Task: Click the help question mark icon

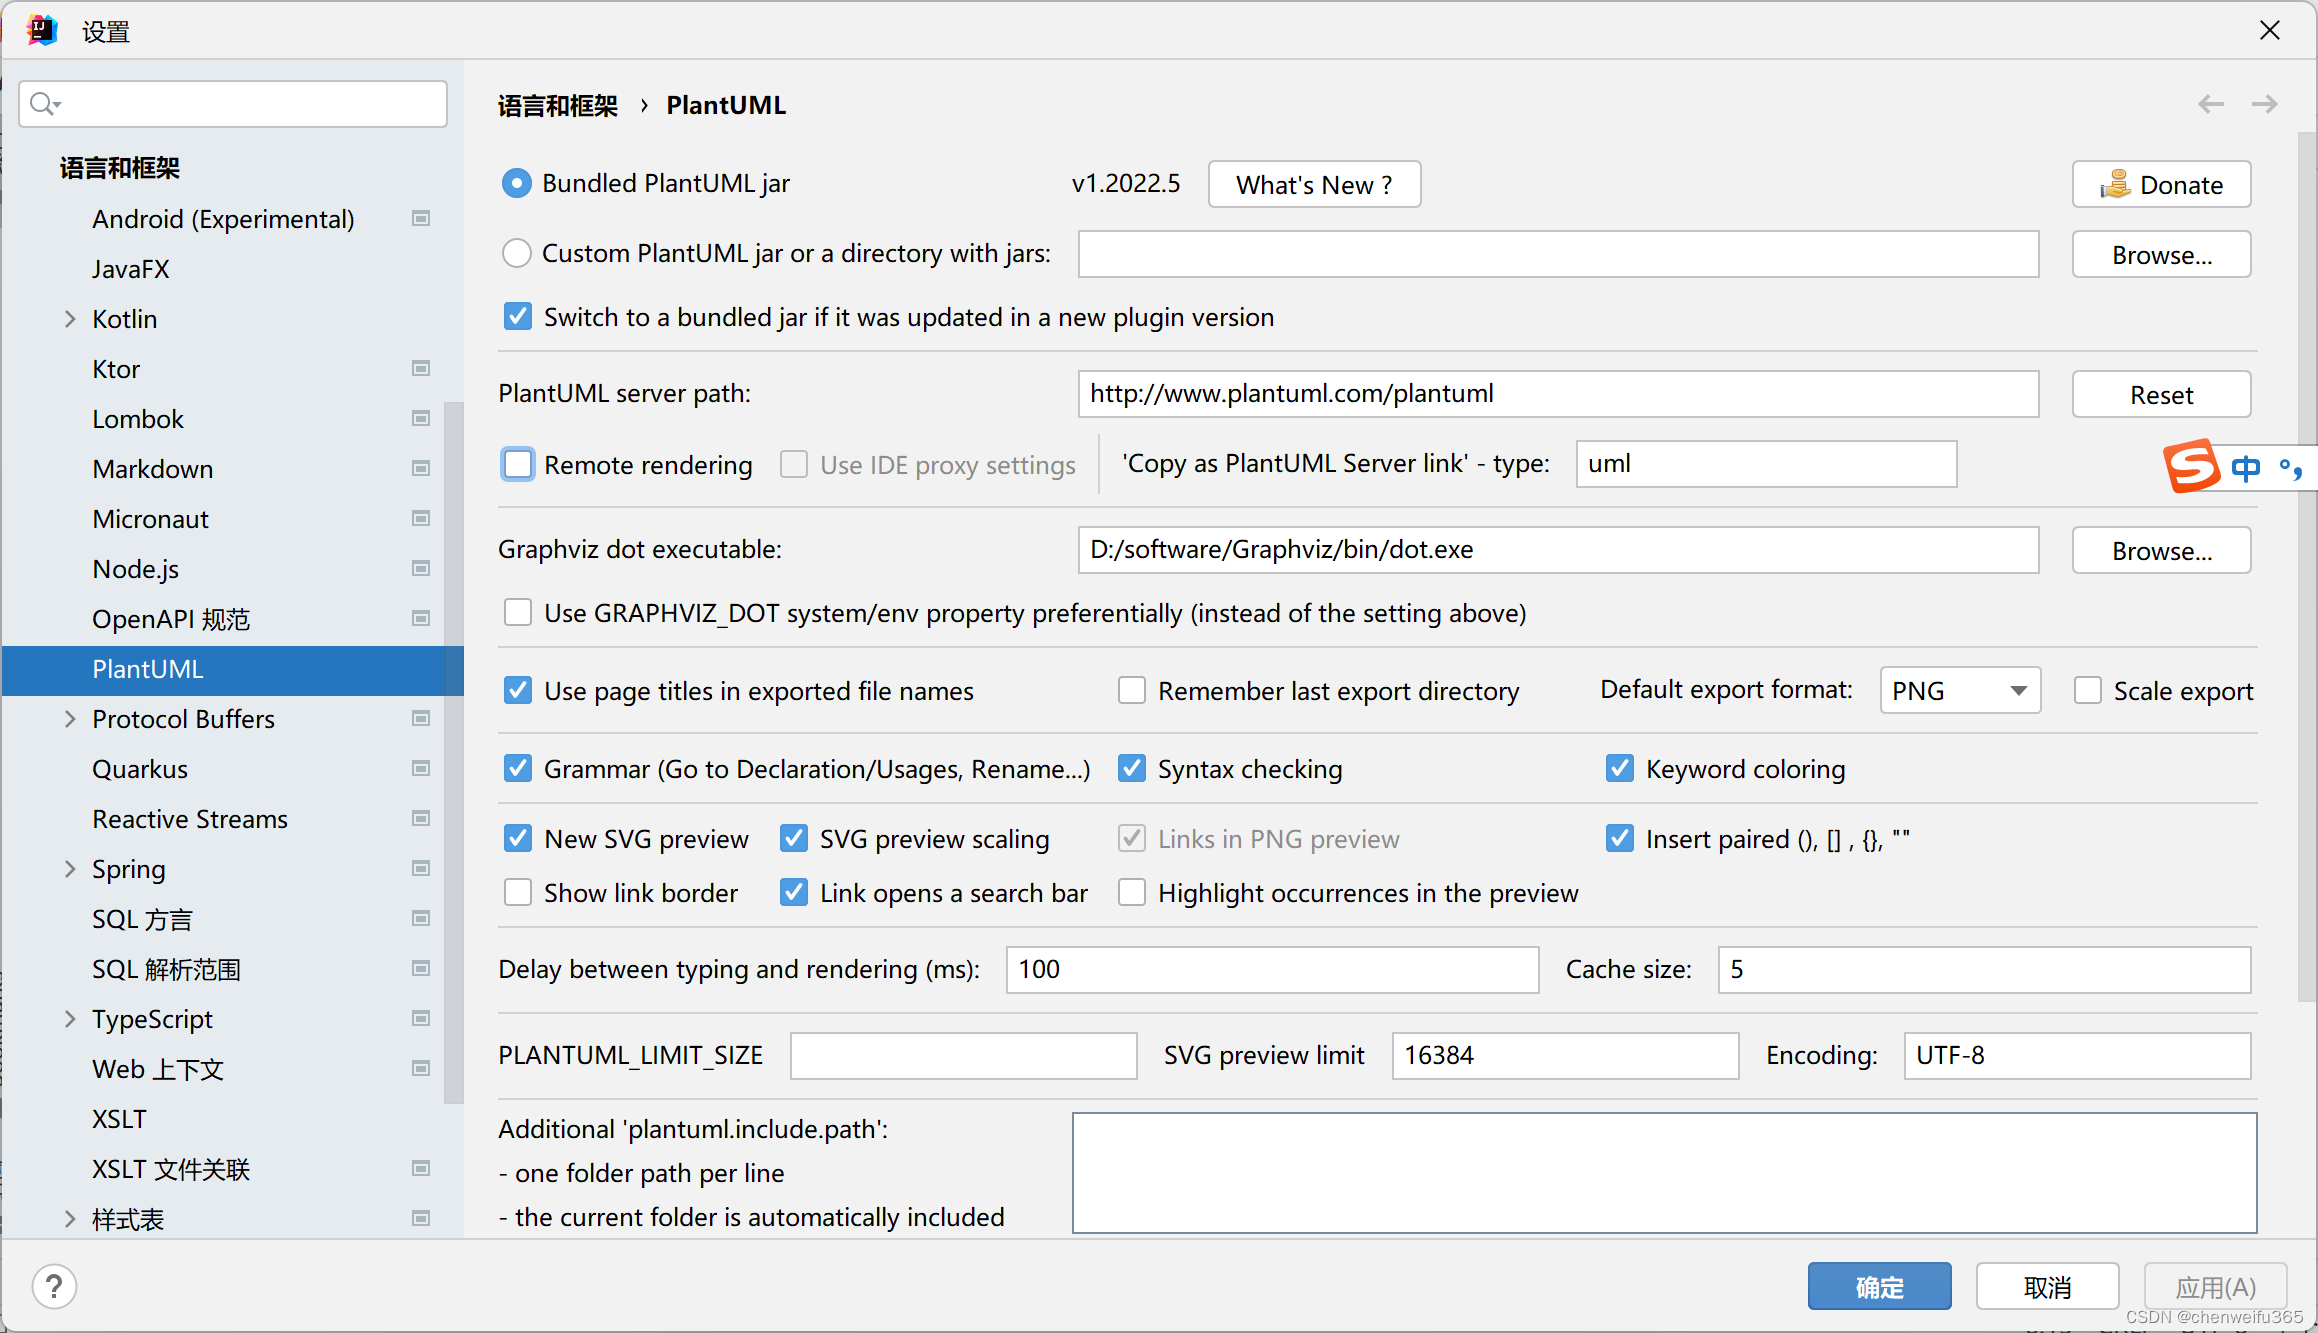Action: tap(54, 1286)
